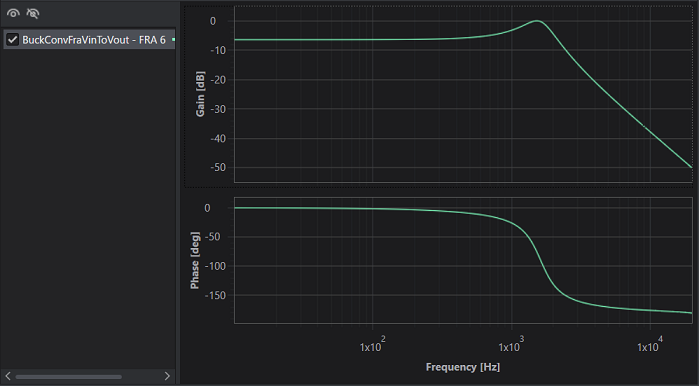Click the show all traces eye icon
Viewport: 699px width, 386px height.
13,13
